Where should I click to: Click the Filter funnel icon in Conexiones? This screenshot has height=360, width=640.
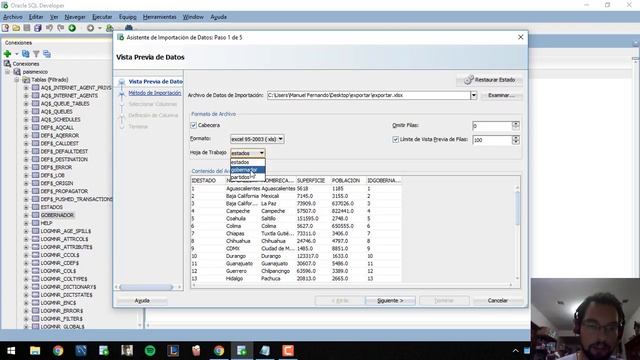click(36, 53)
